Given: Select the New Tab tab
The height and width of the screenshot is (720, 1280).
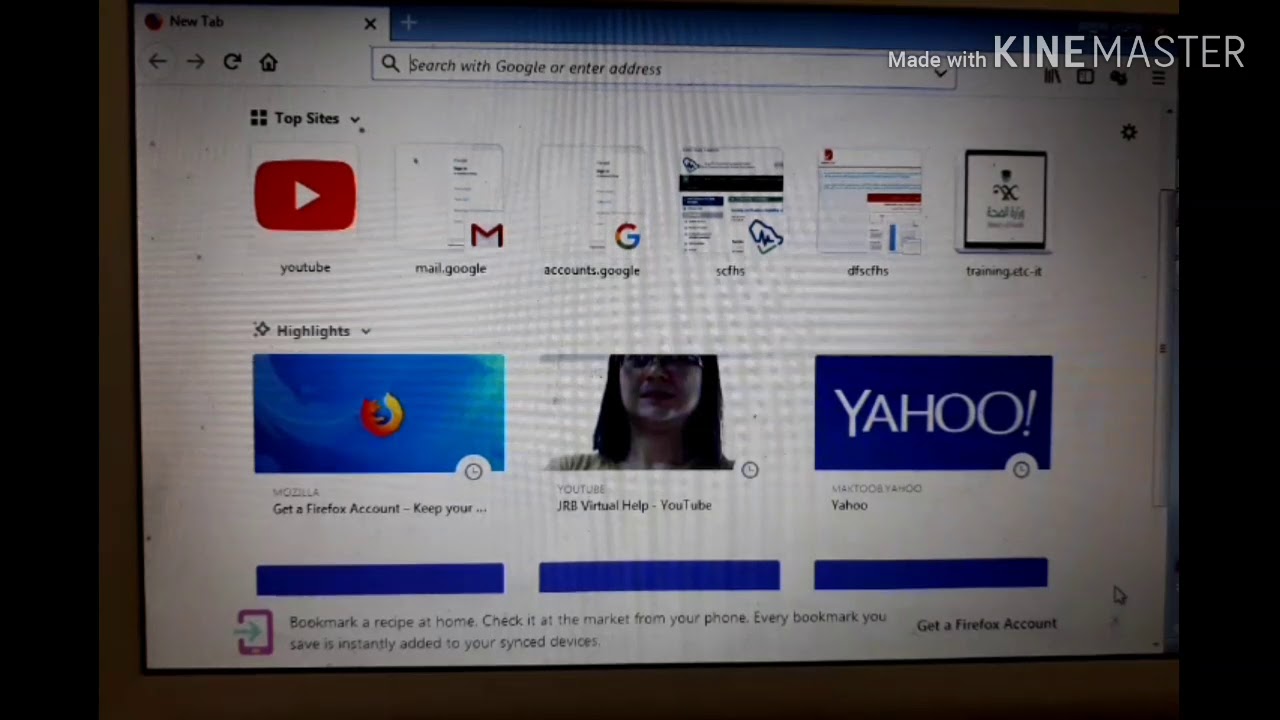Looking at the screenshot, I should [x=262, y=22].
